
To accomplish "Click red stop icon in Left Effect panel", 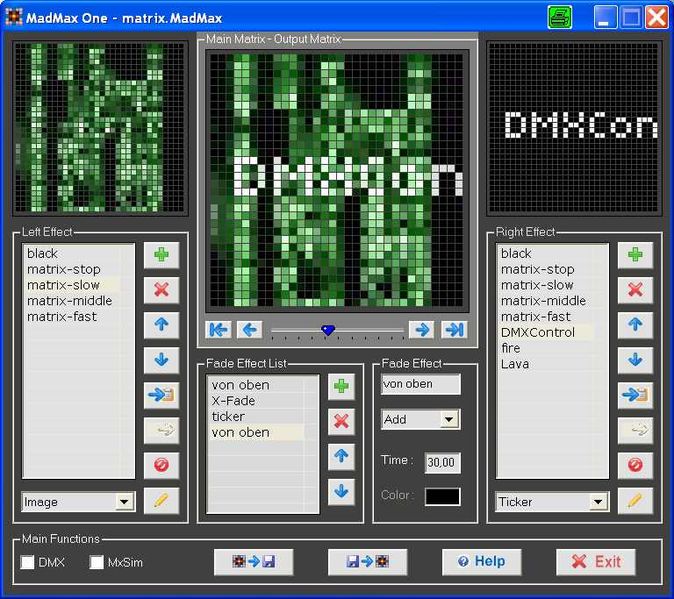I will [x=161, y=465].
